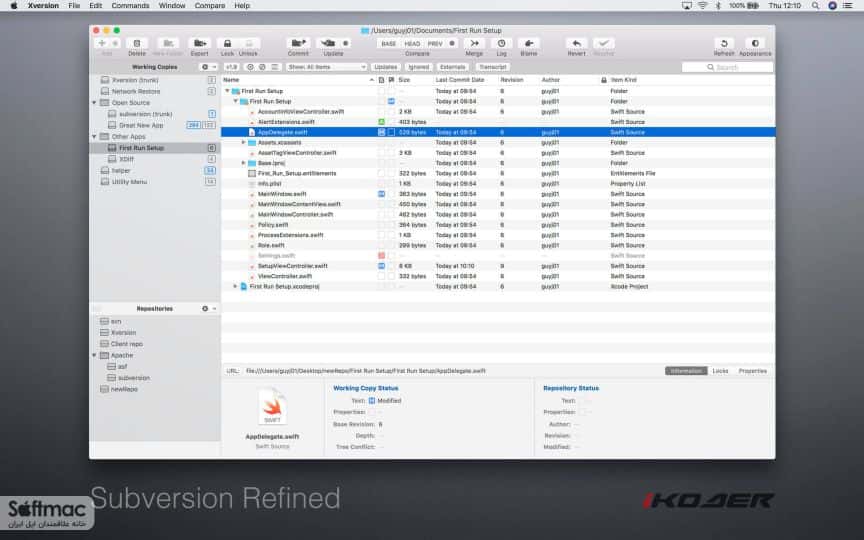Open the Compare menu
Screen dimensions: 864x540
point(210,6)
